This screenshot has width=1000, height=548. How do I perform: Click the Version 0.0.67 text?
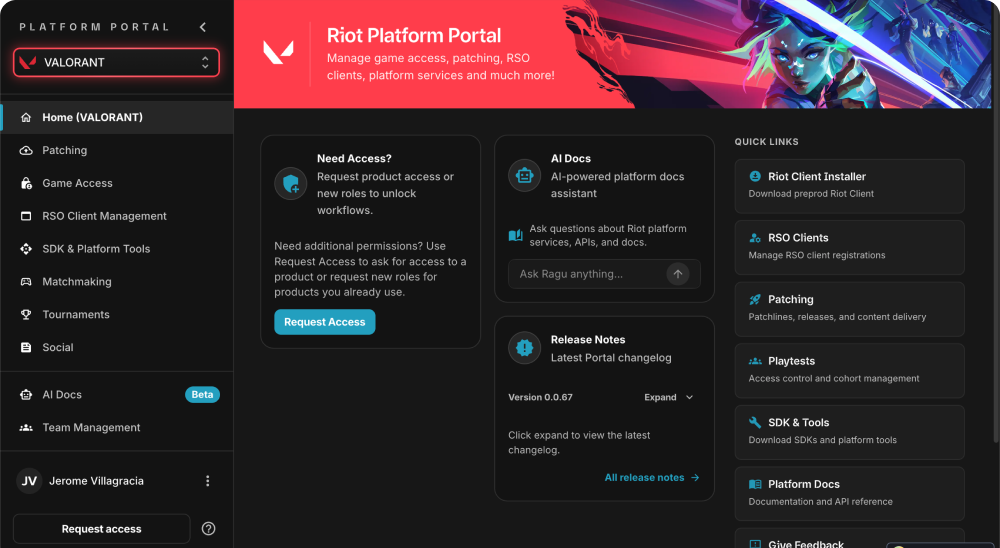point(540,397)
